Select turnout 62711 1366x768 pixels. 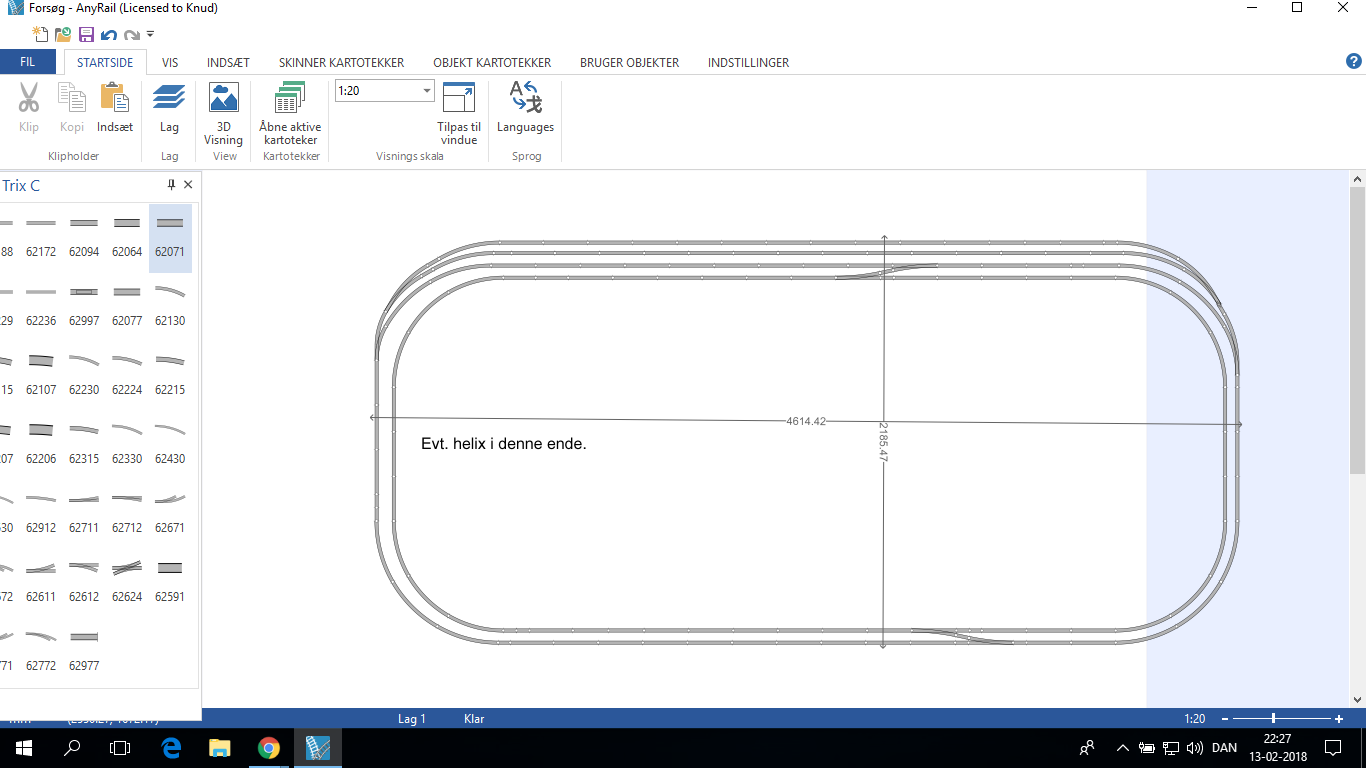point(84,514)
